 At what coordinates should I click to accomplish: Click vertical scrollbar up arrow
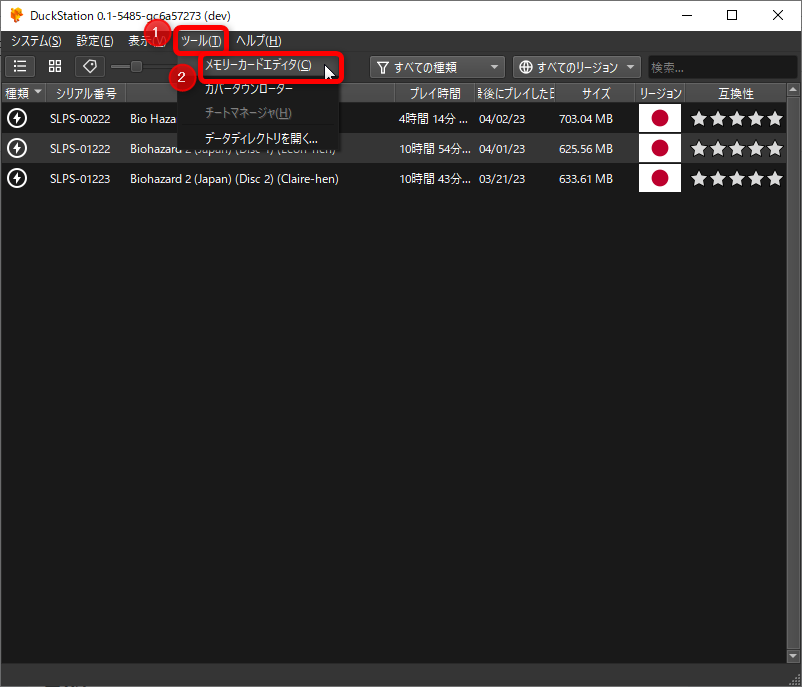(x=793, y=90)
